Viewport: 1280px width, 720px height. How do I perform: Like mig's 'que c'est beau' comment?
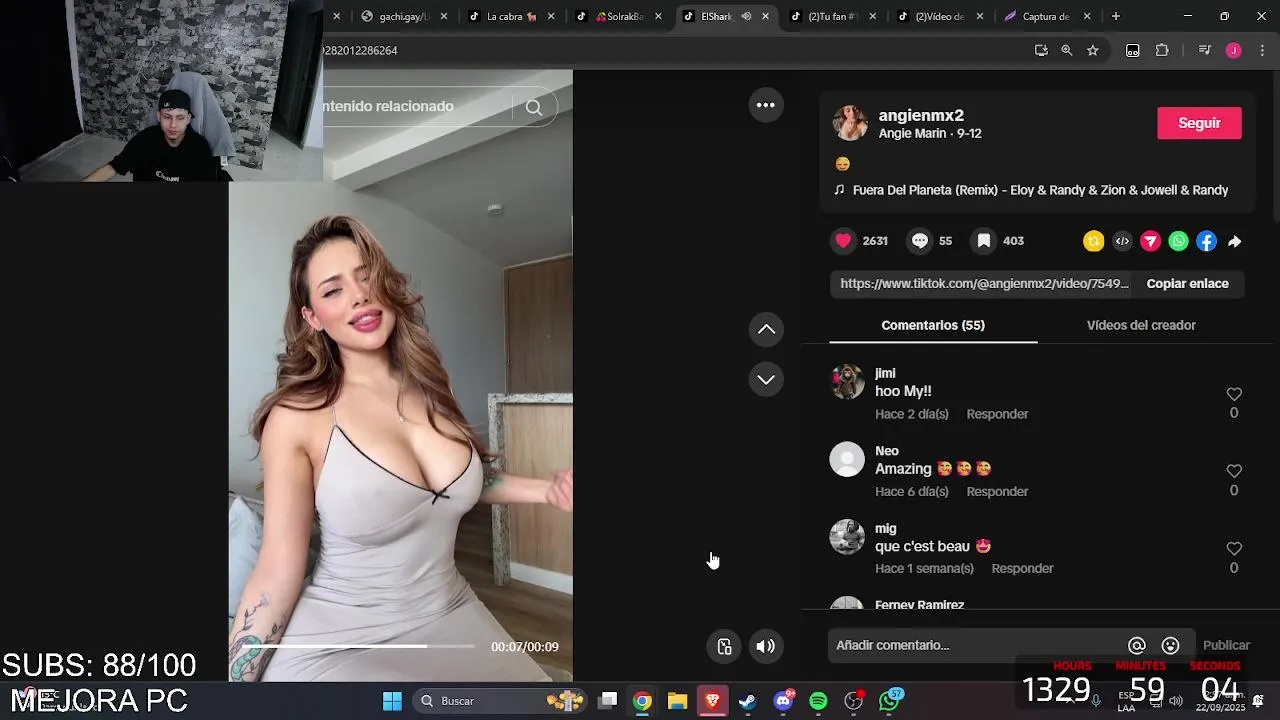[x=1234, y=549]
